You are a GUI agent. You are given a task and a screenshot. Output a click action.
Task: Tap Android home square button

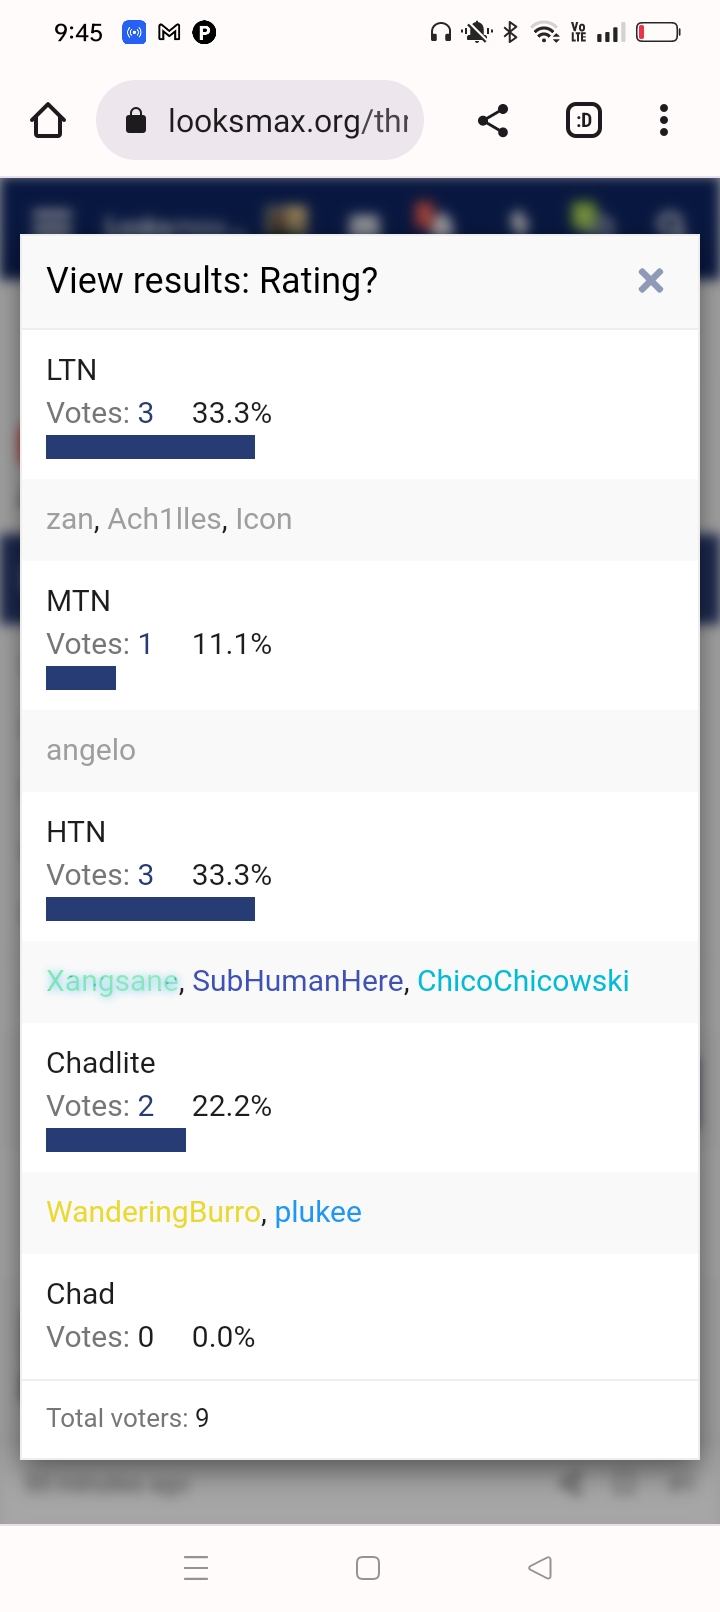point(368,1568)
